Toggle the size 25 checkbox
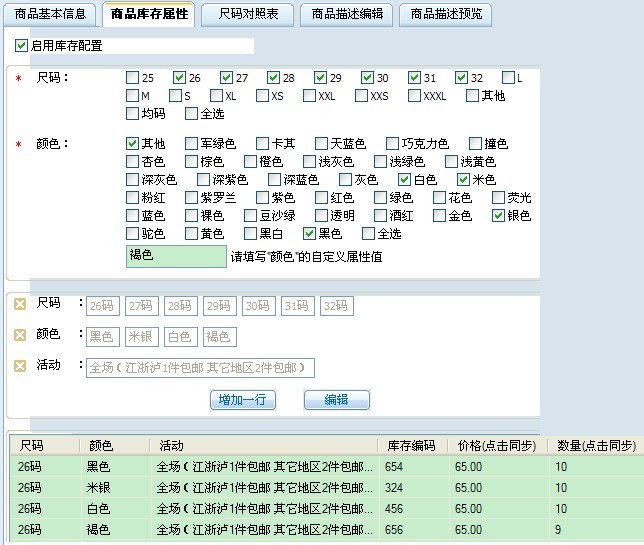 click(133, 78)
